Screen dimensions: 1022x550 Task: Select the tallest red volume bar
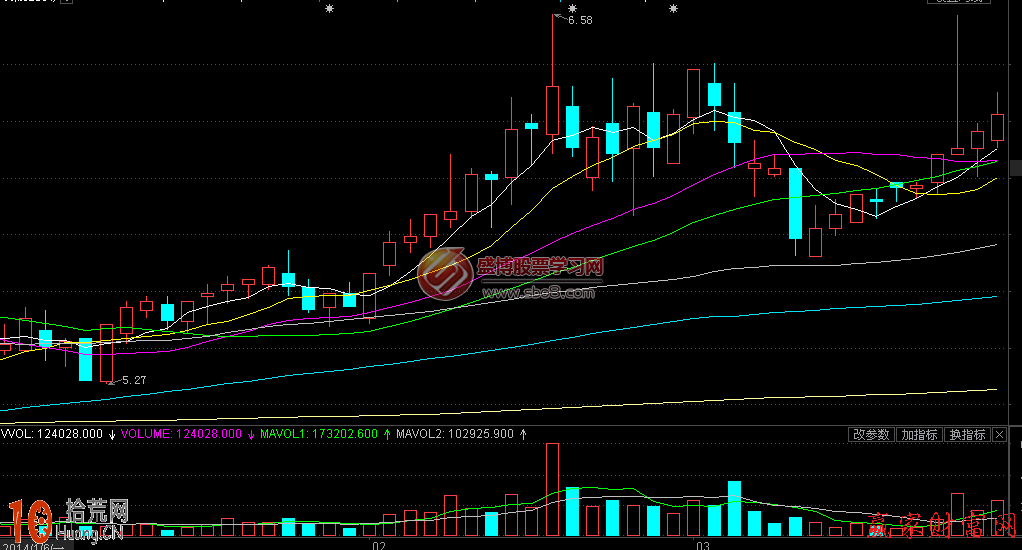coord(552,489)
